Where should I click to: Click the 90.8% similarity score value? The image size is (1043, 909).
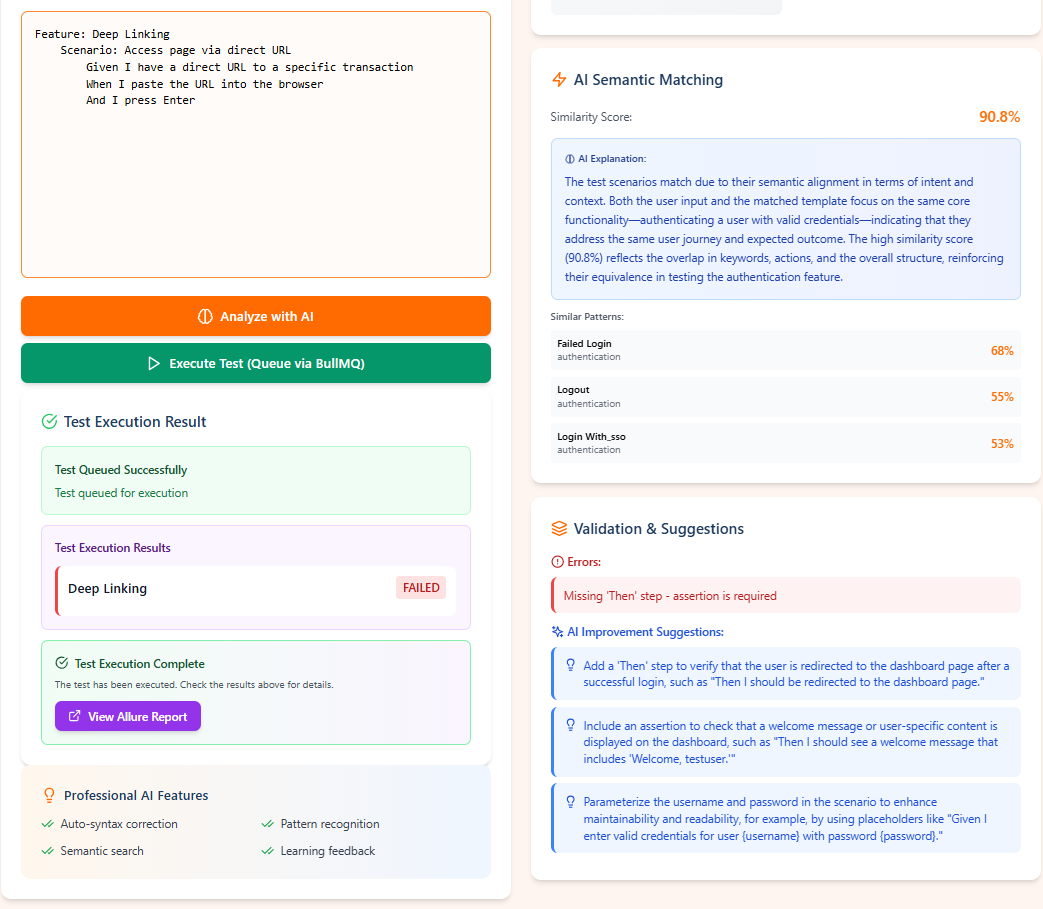pos(999,117)
